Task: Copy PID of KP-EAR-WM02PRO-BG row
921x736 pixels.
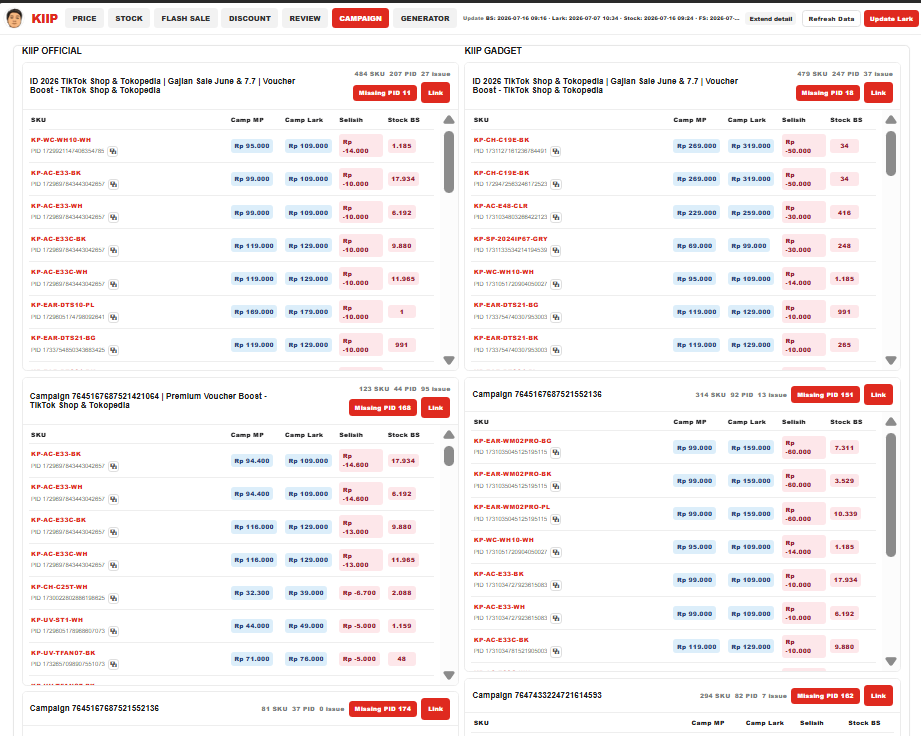Action: coord(556,452)
